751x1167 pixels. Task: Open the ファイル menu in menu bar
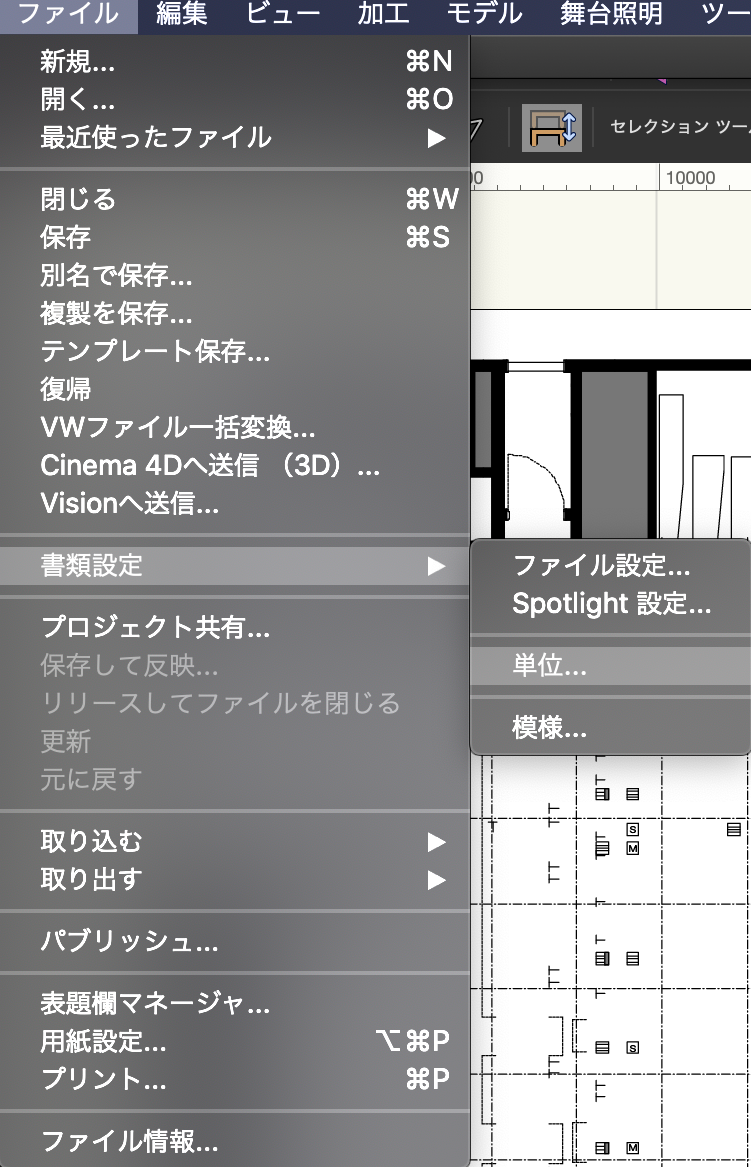click(x=68, y=15)
